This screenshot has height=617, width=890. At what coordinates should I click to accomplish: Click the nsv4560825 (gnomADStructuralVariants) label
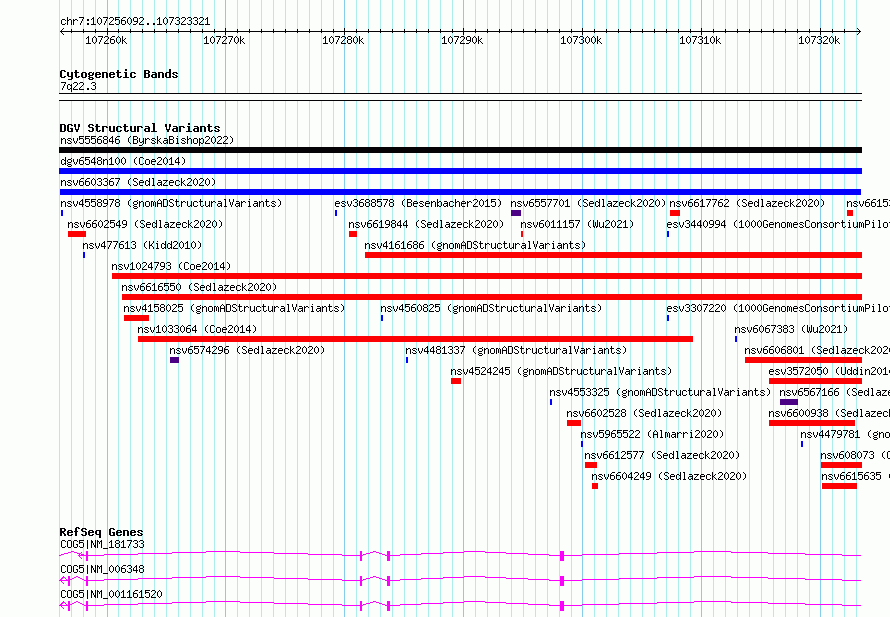[x=491, y=308]
